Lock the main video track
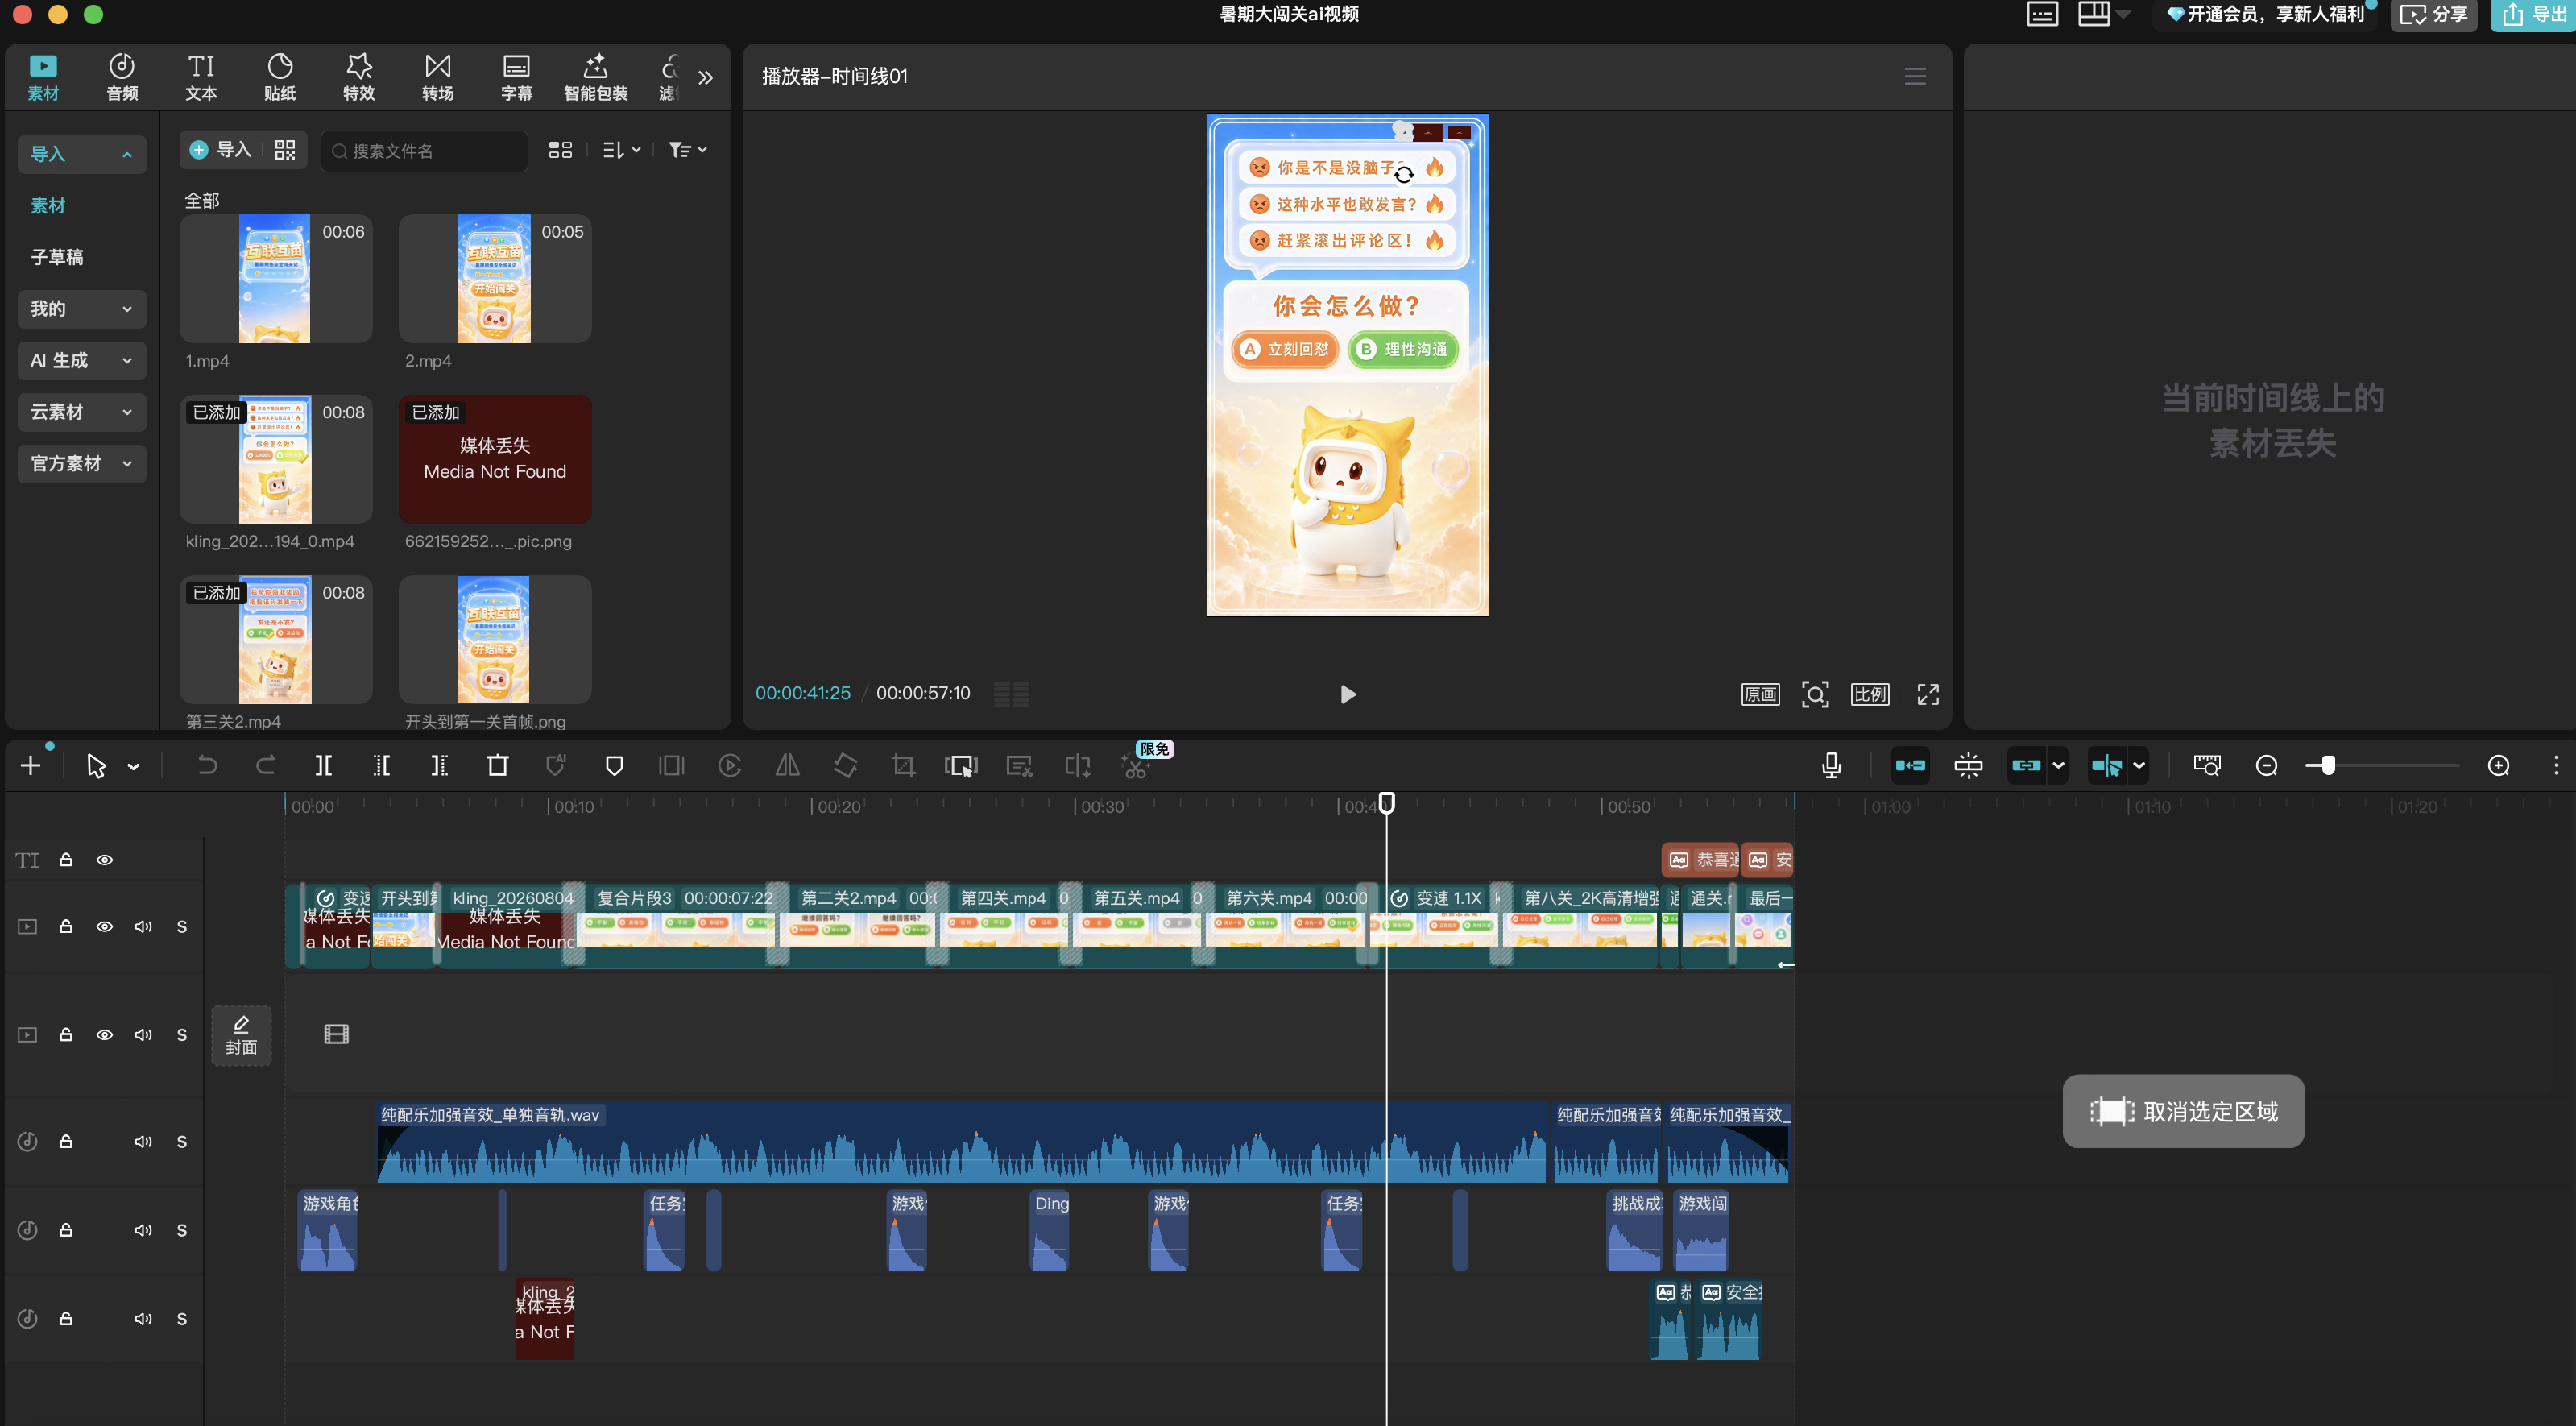This screenshot has height=1426, width=2576. [x=66, y=927]
